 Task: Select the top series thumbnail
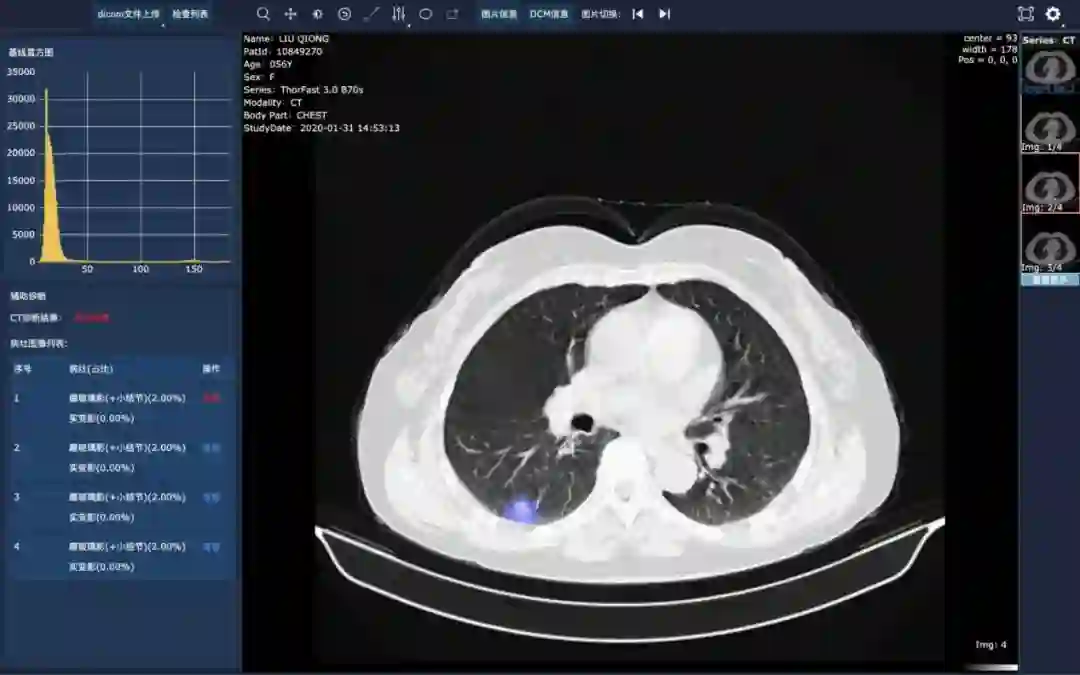(x=1050, y=70)
